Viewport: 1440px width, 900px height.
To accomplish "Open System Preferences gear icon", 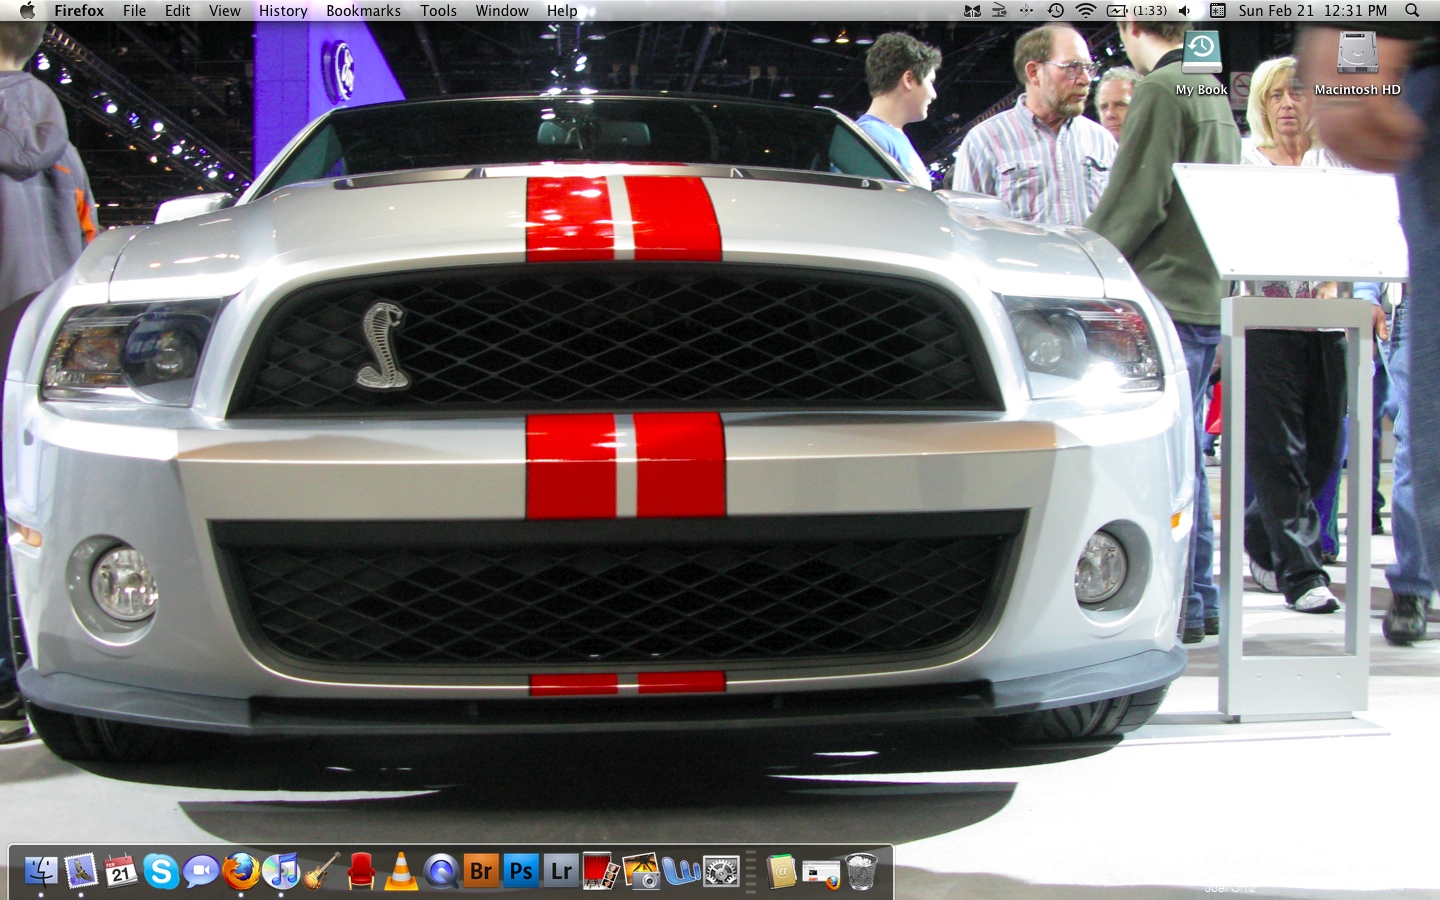I will tap(721, 872).
